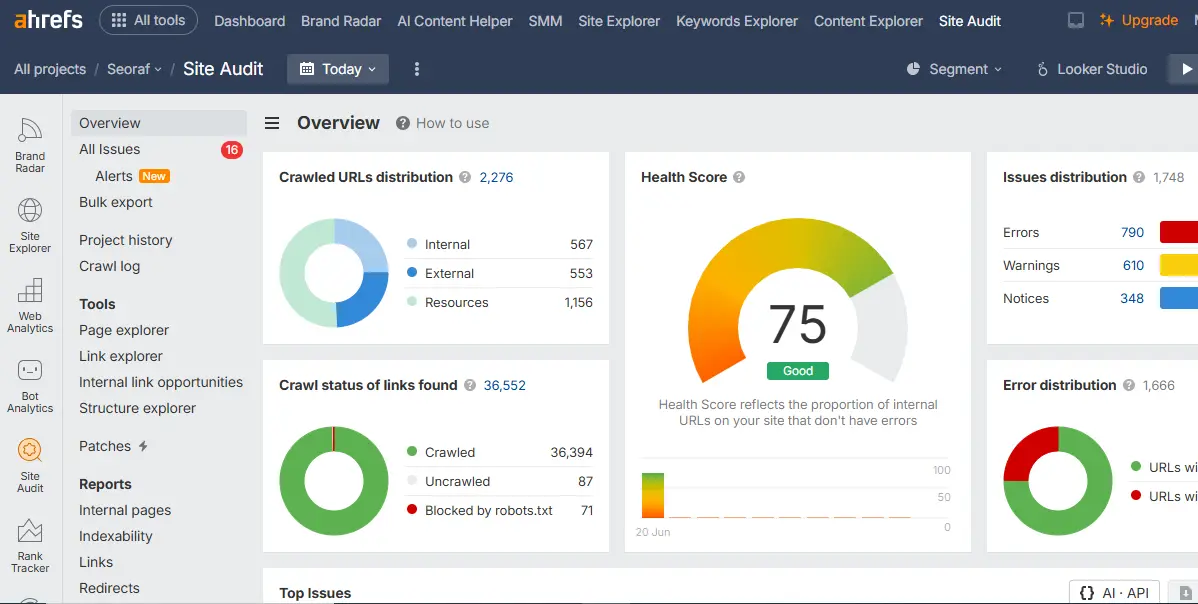This screenshot has width=1198, height=604.
Task: Select Overview in the sidebar
Action: (x=159, y=123)
